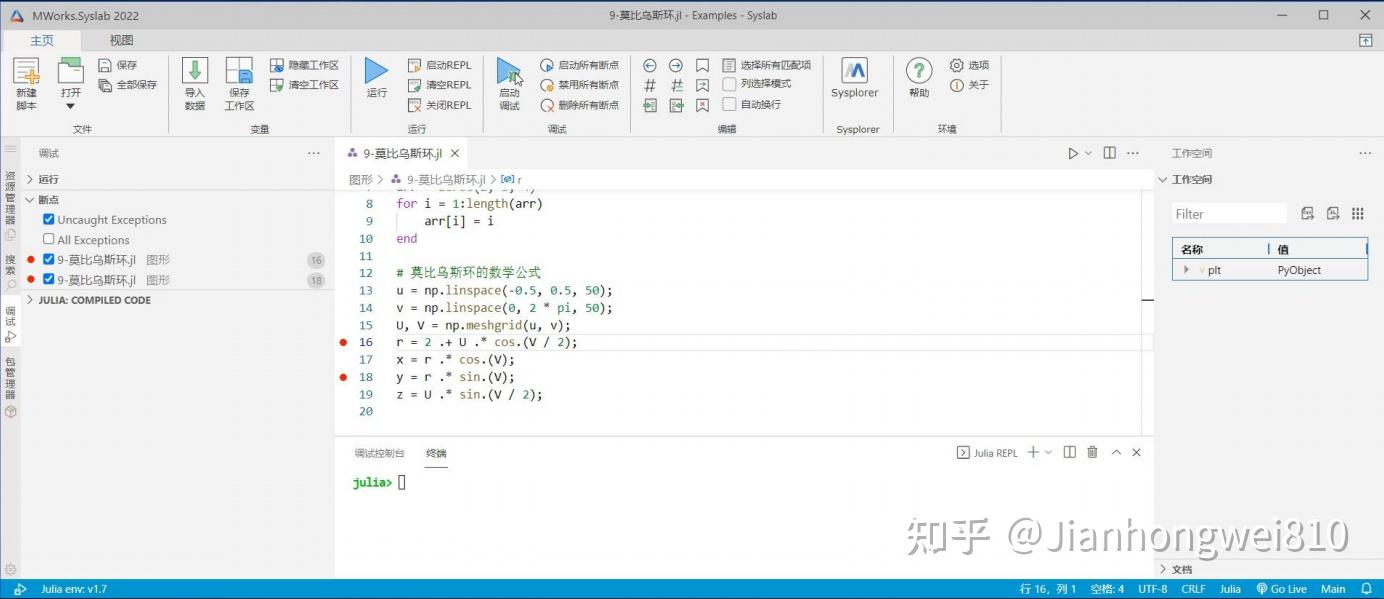
Task: Click Go Live in the status bar
Action: [1282, 589]
